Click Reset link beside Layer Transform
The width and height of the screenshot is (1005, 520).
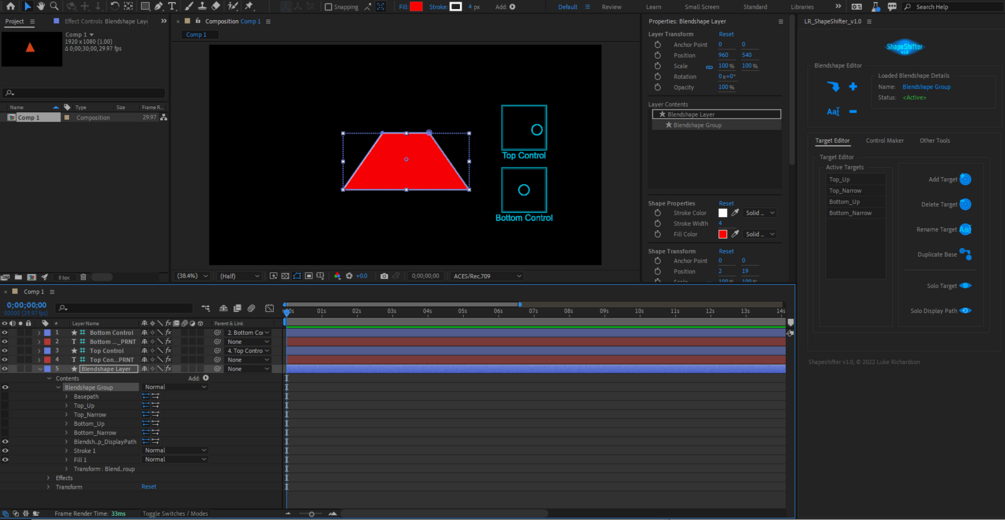pos(726,34)
